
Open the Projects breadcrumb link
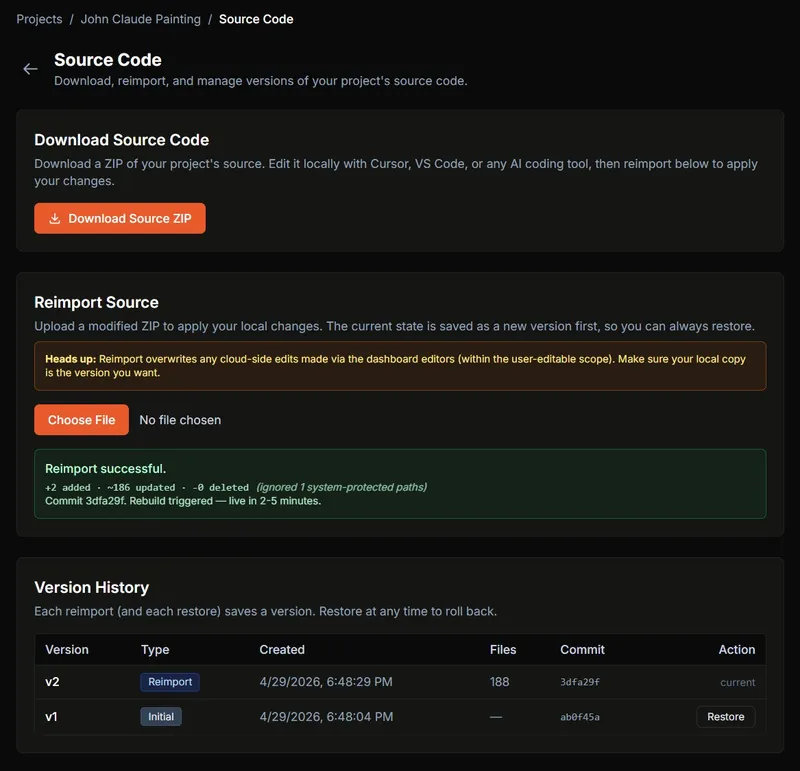[39, 19]
